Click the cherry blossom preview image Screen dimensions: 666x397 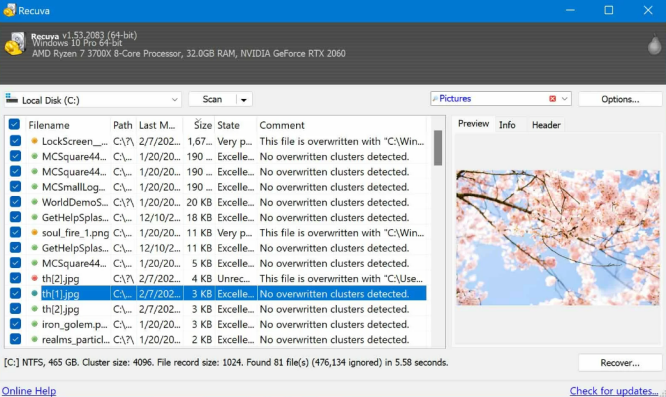tap(558, 237)
